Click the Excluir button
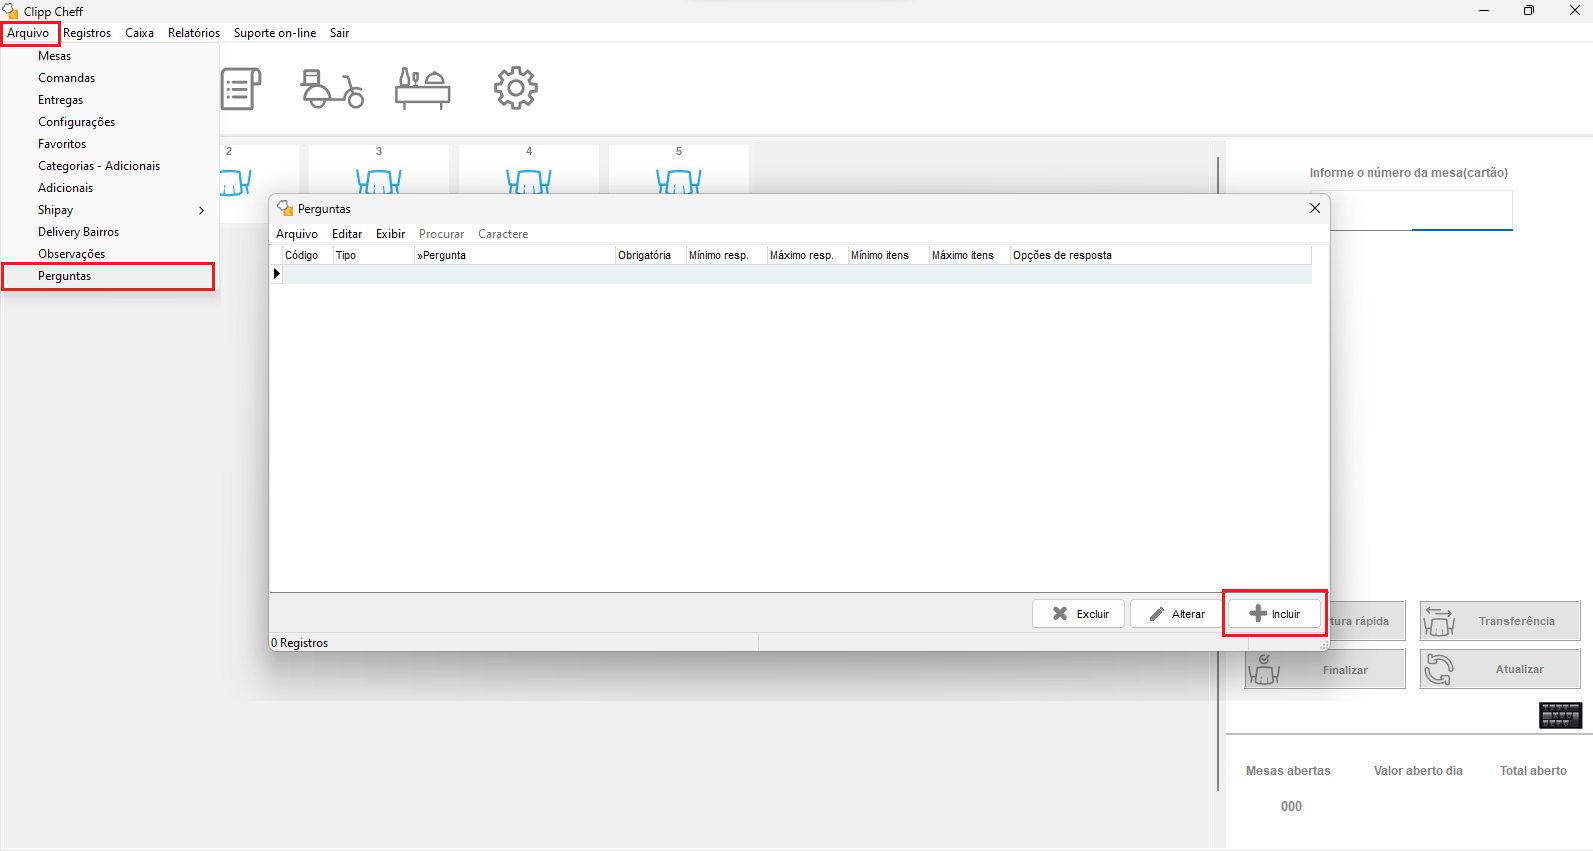 point(1078,614)
